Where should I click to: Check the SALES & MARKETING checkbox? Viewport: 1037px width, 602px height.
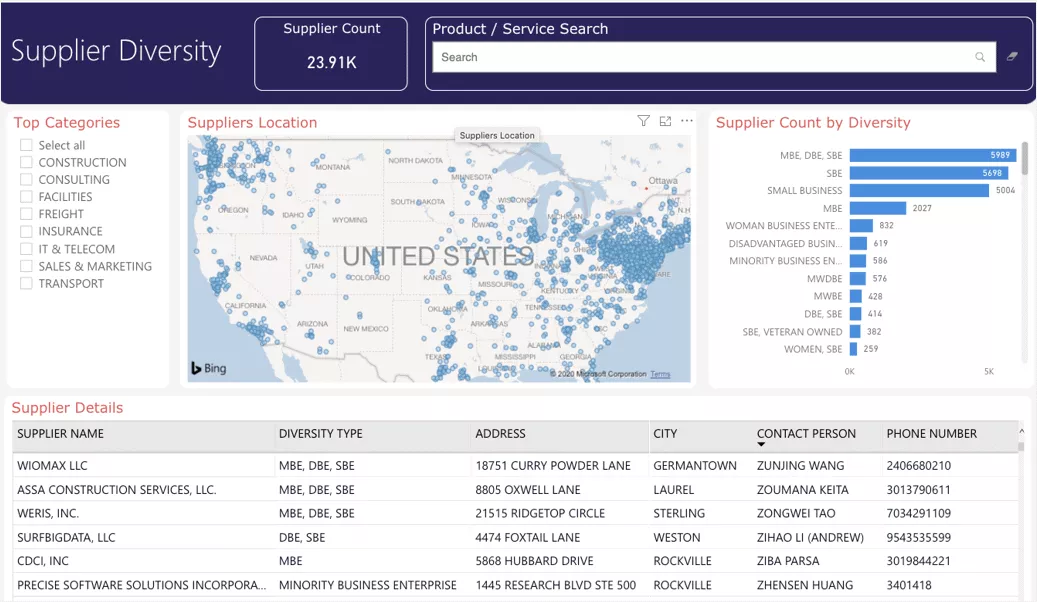tap(25, 266)
